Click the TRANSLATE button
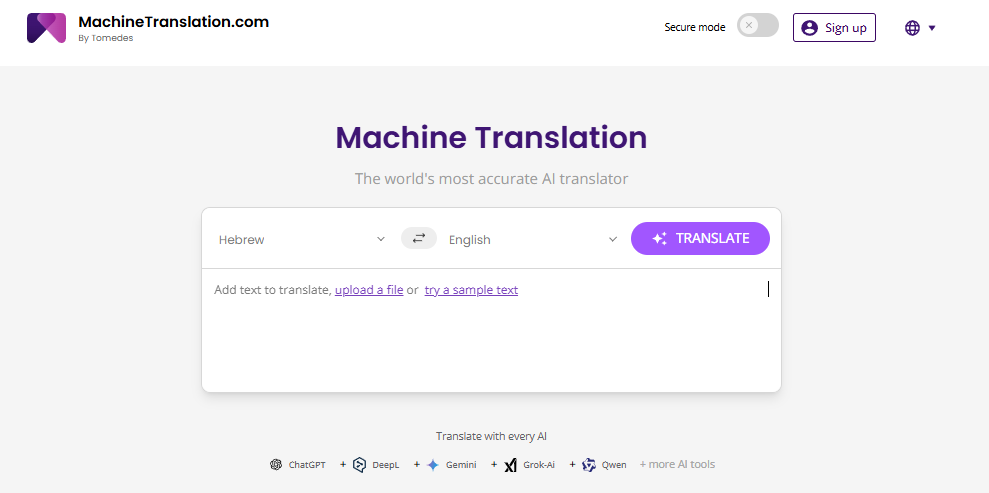Image resolution: width=989 pixels, height=493 pixels. click(x=700, y=238)
